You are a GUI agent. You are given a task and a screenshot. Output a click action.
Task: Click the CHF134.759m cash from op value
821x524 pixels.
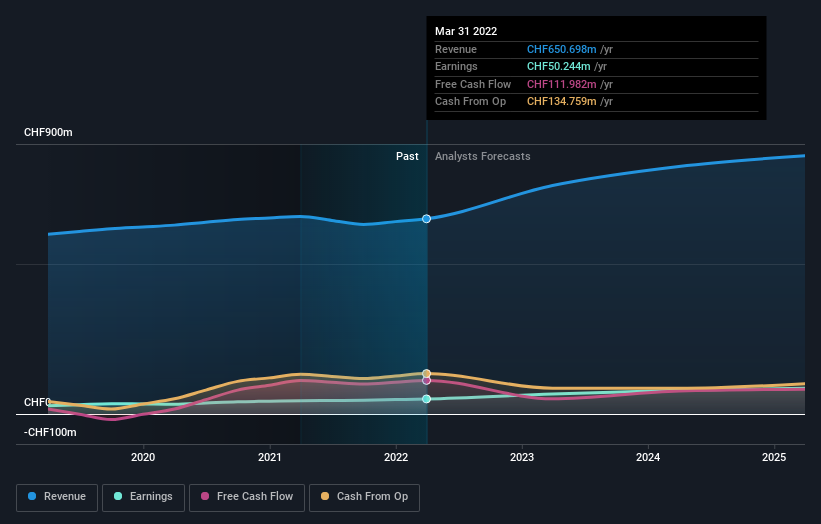click(x=561, y=102)
